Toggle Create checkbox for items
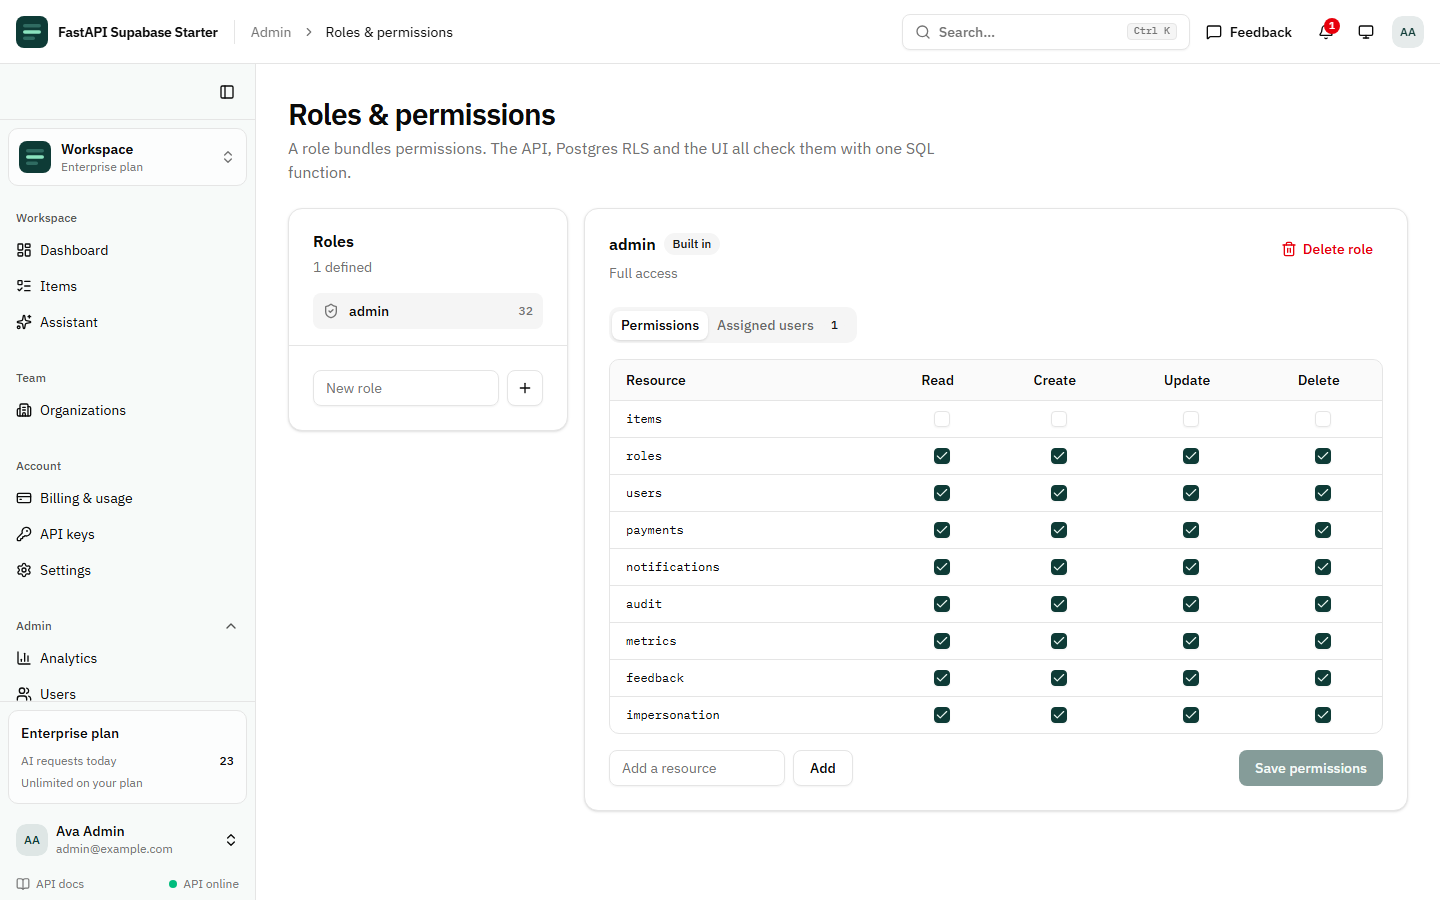 (1059, 419)
